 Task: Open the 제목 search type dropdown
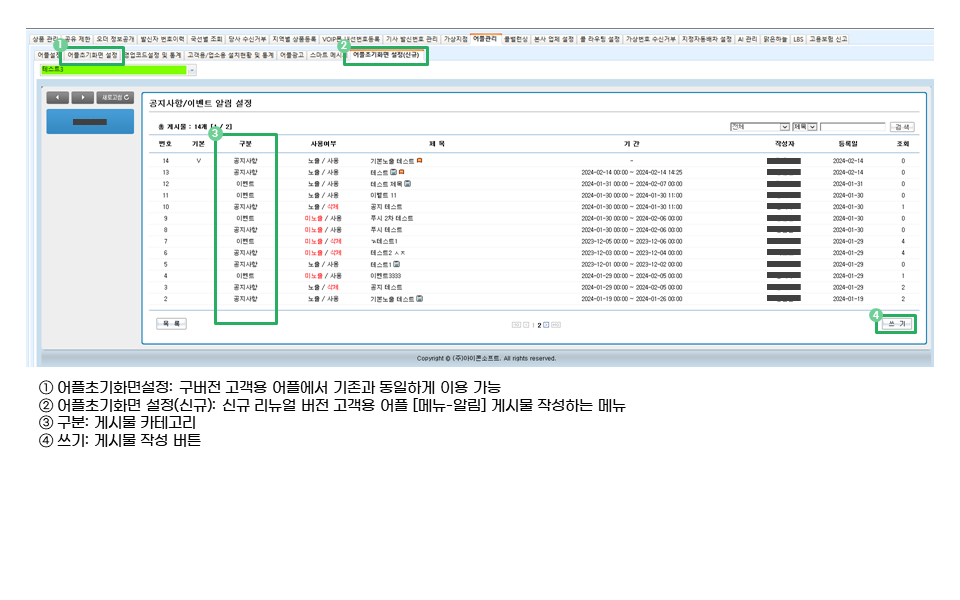click(x=804, y=127)
